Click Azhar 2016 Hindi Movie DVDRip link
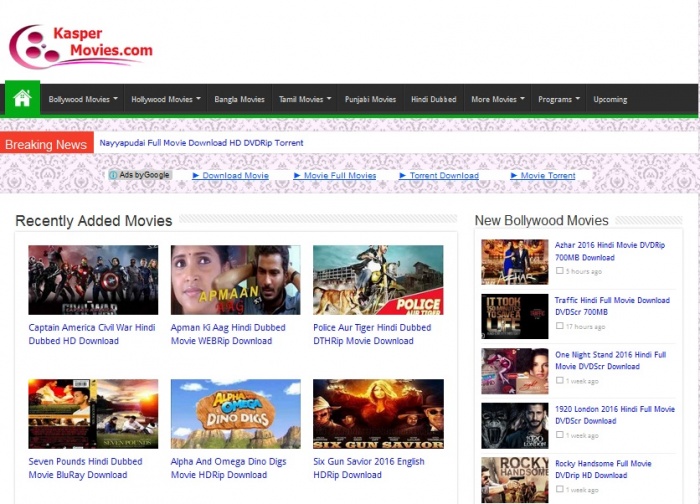Viewport: 700px width, 504px height. pyautogui.click(x=610, y=251)
